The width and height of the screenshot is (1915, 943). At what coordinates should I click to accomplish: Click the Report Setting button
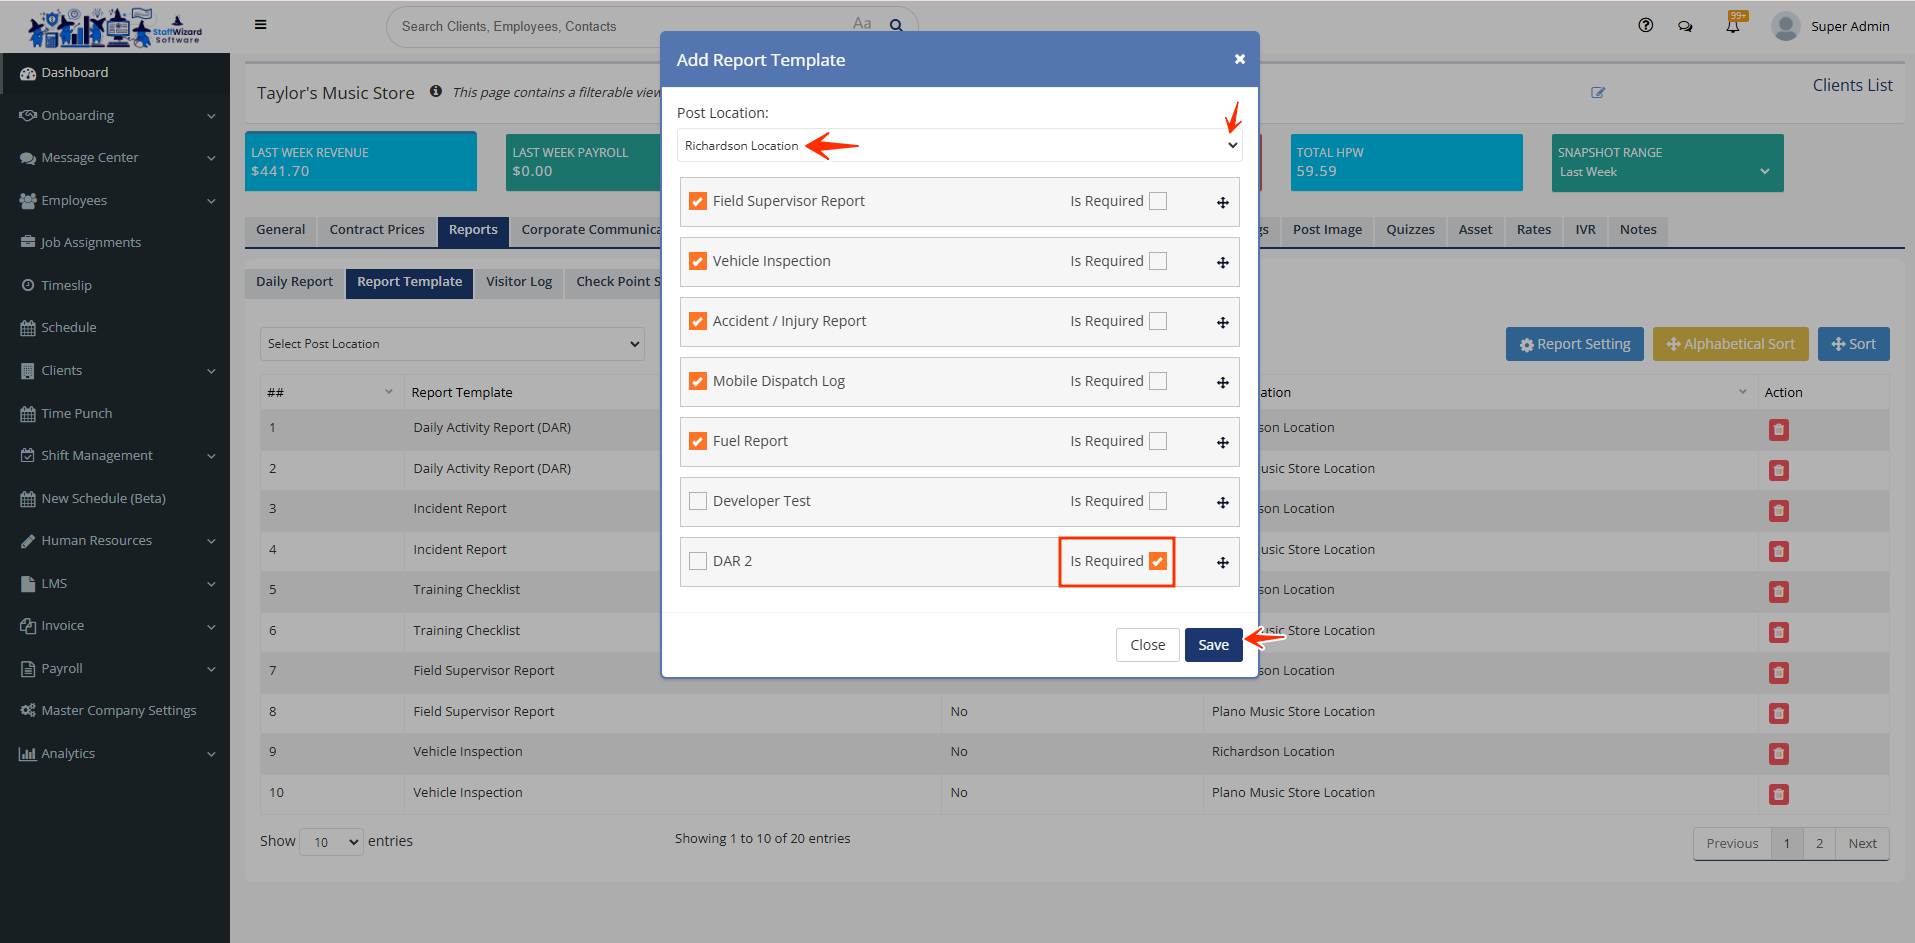click(x=1574, y=344)
